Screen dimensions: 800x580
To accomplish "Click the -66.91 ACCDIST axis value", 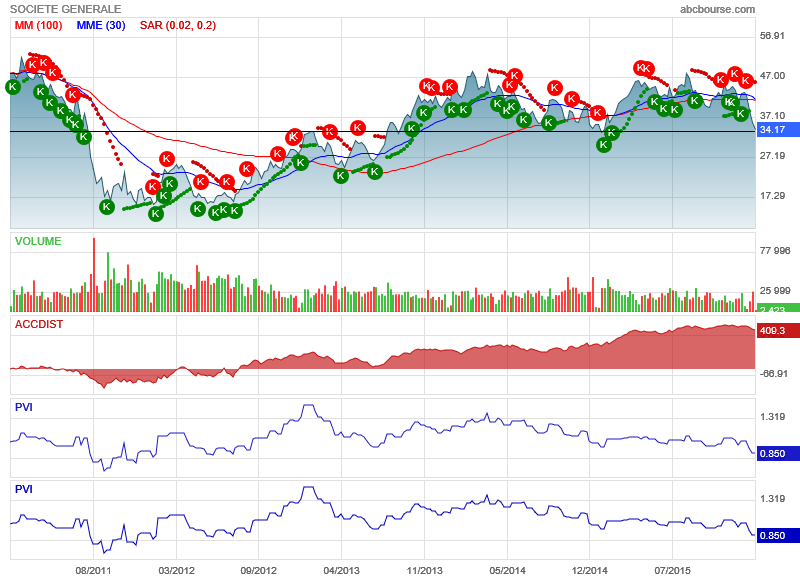I will coord(773,374).
